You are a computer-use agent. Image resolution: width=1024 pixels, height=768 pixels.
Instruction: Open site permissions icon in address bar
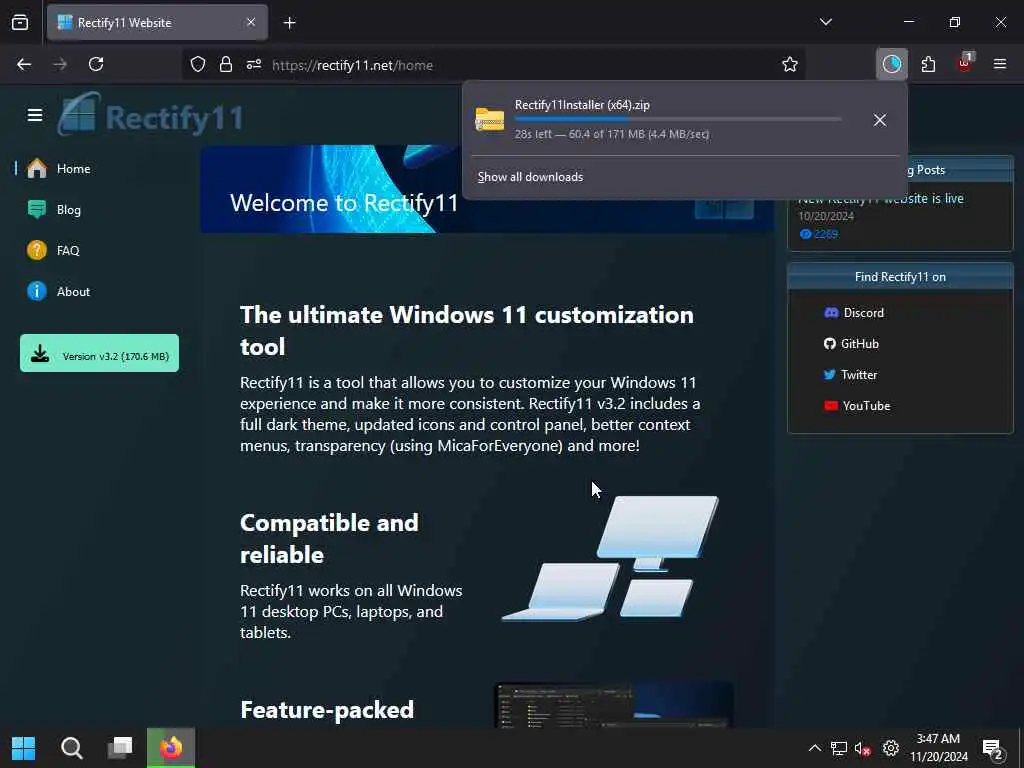[254, 65]
